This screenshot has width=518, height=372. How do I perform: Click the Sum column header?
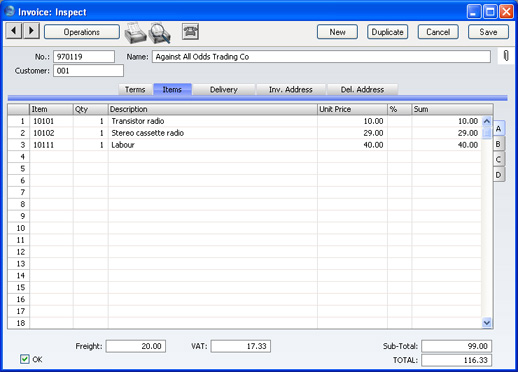pyautogui.click(x=452, y=109)
